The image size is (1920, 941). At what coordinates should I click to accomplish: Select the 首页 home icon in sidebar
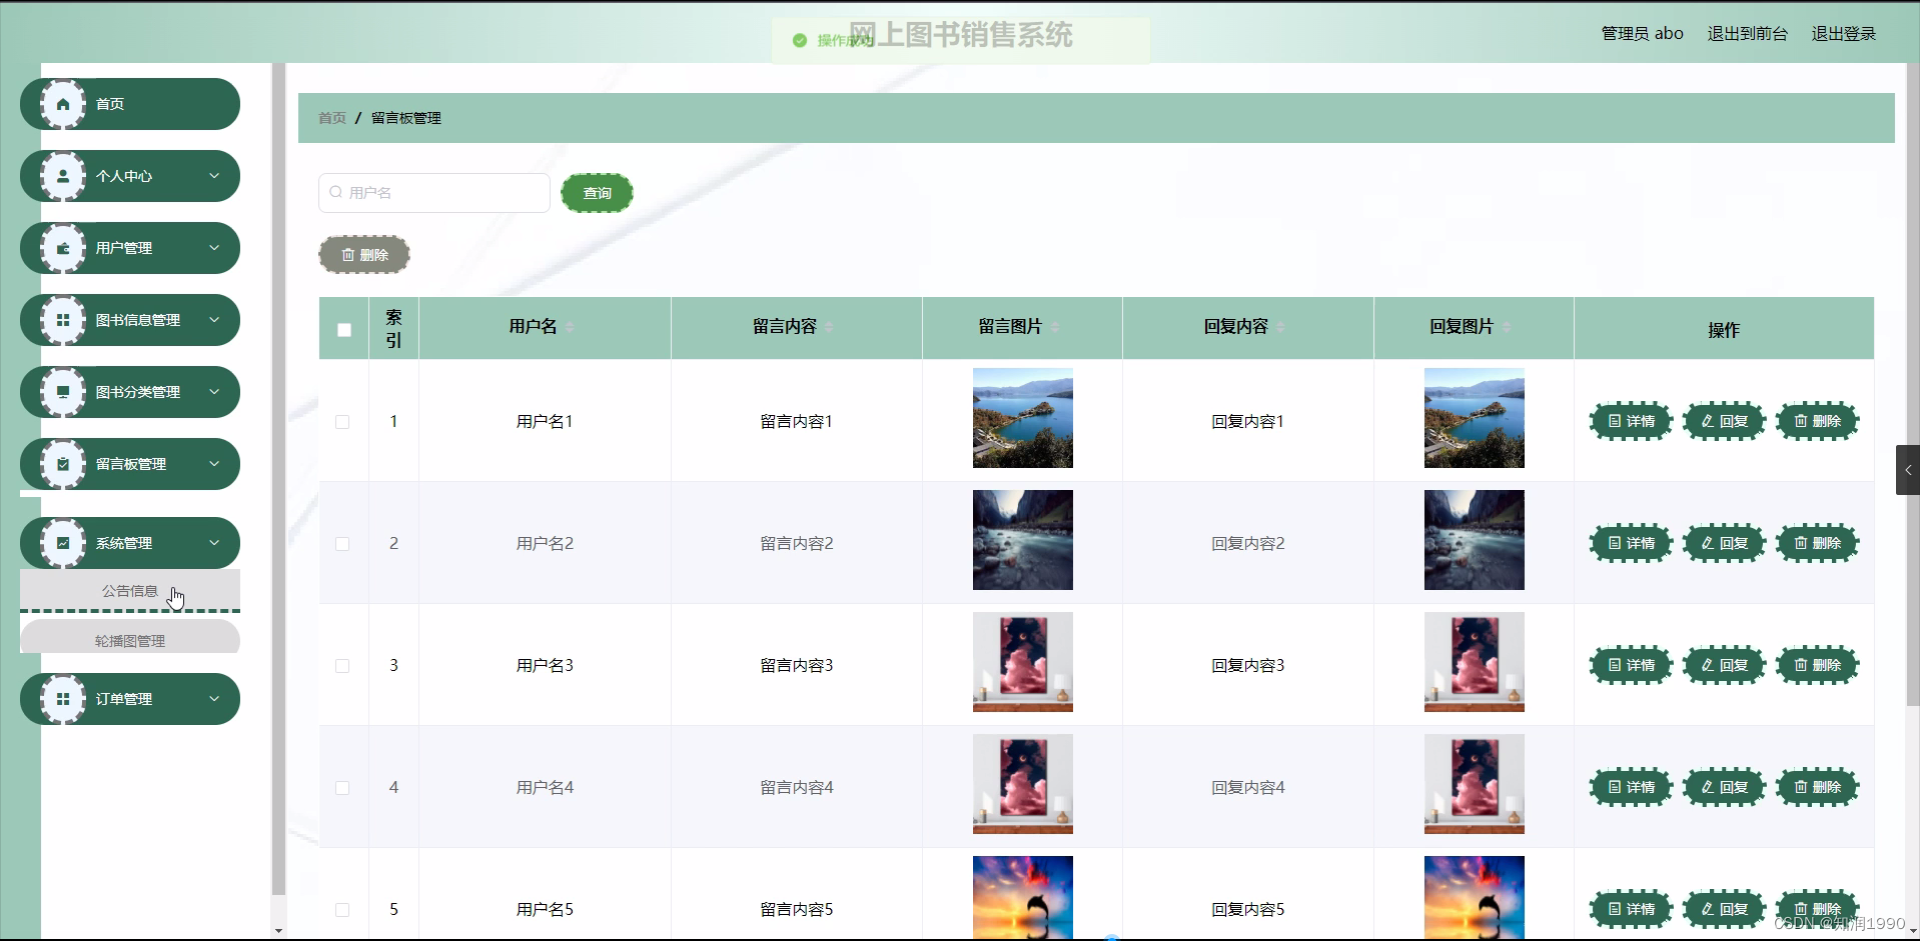[x=62, y=103]
